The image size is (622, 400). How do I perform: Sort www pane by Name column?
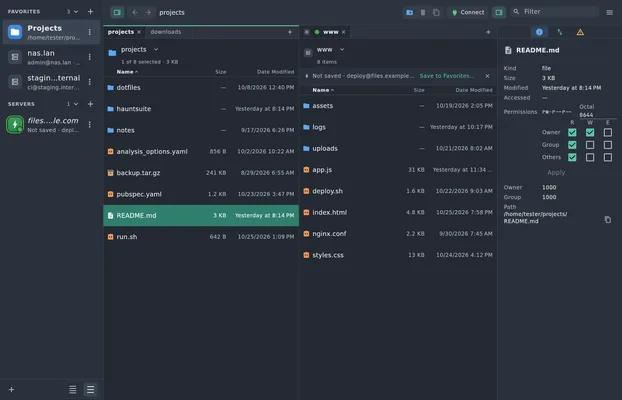click(x=323, y=90)
